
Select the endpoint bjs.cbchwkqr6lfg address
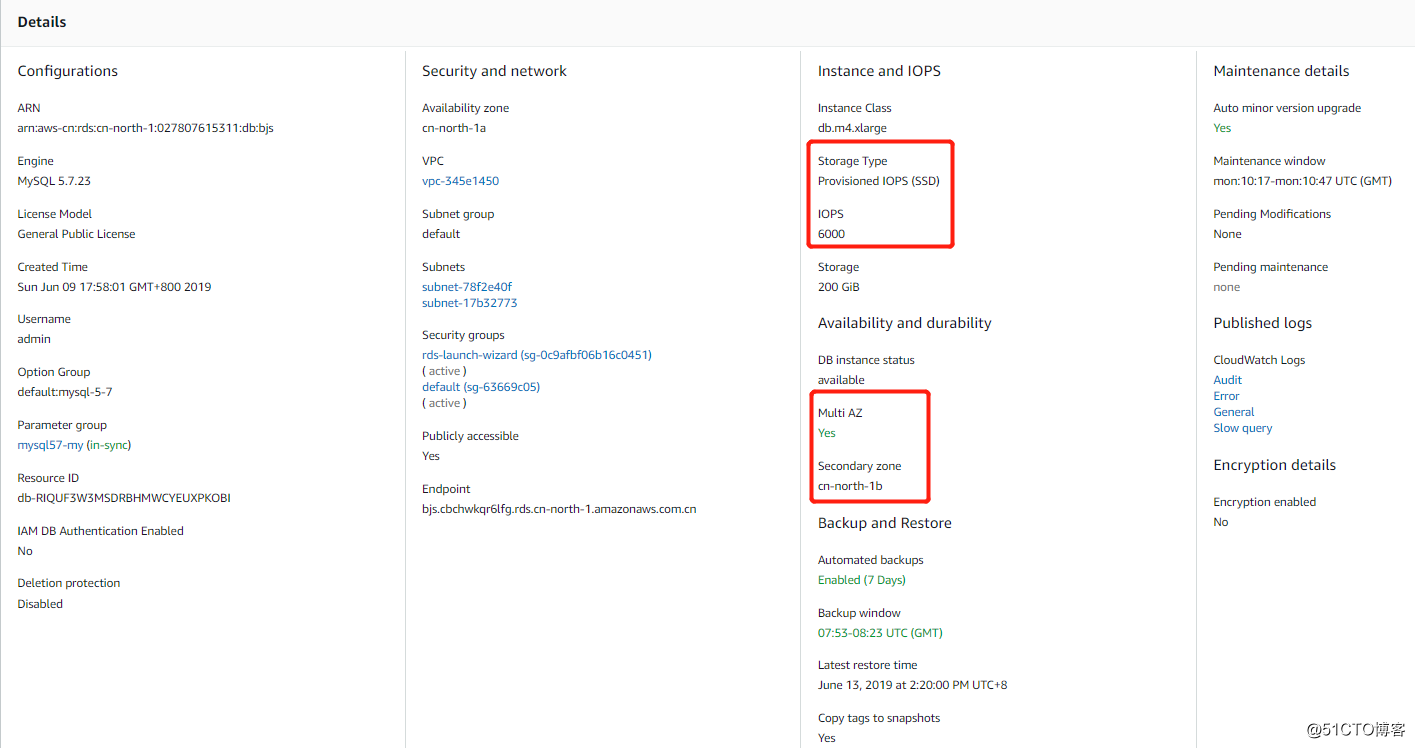pyautogui.click(x=559, y=509)
